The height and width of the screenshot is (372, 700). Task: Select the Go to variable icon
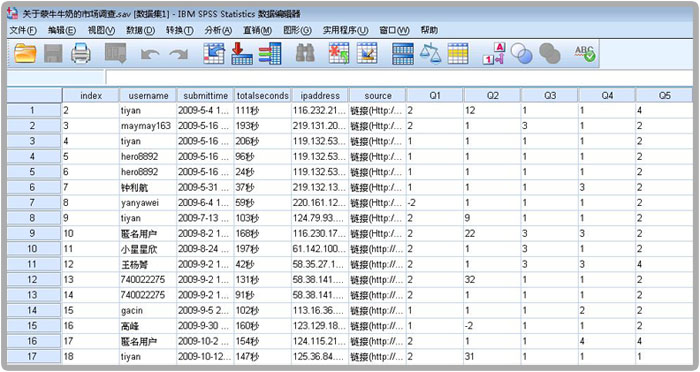tap(242, 53)
